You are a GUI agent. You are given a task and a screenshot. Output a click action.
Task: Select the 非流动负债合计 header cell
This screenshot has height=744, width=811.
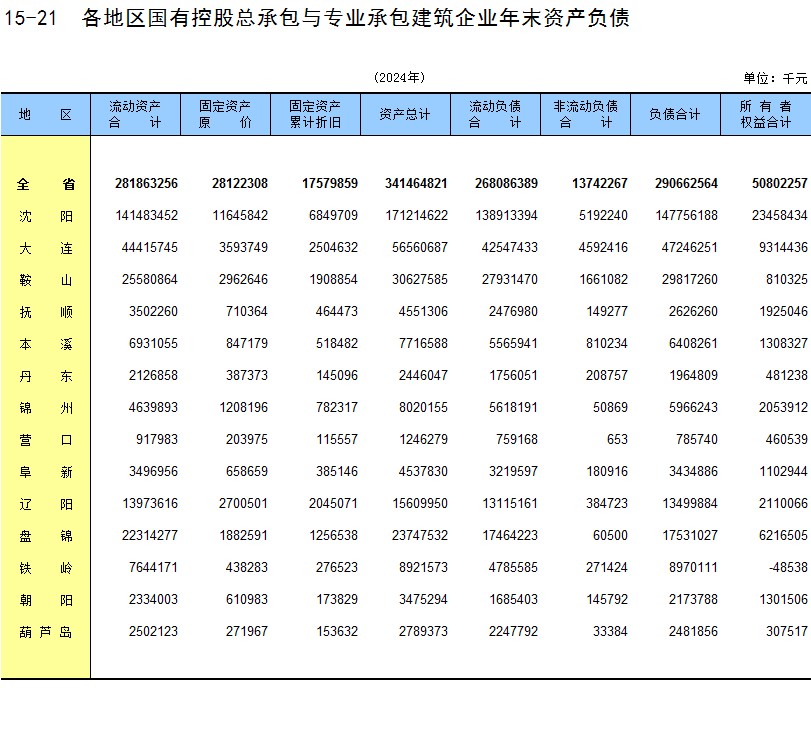tap(585, 114)
